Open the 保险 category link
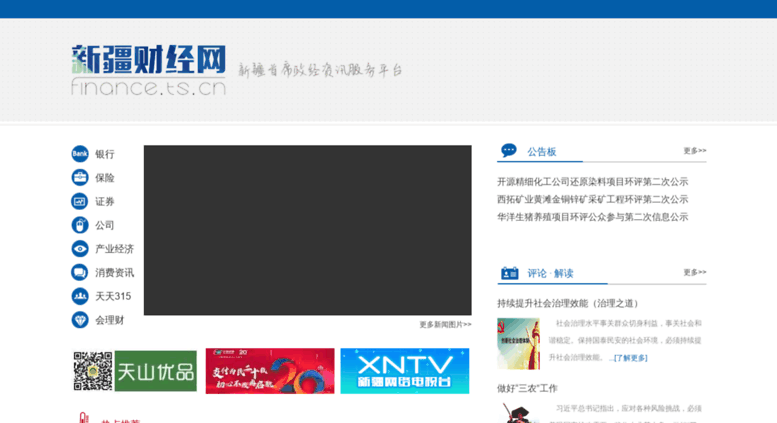Screen dimensions: 777x423 (x=105, y=178)
